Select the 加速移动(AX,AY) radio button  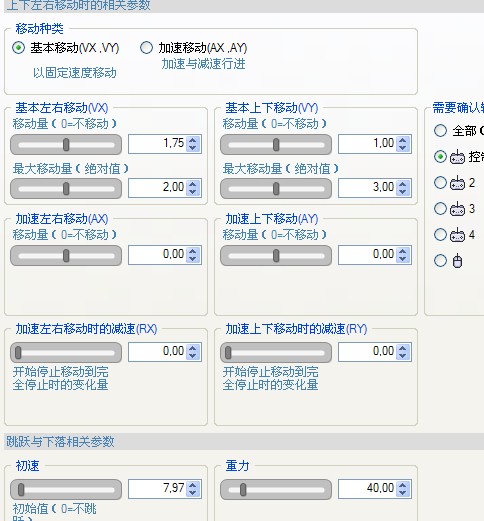click(x=146, y=48)
